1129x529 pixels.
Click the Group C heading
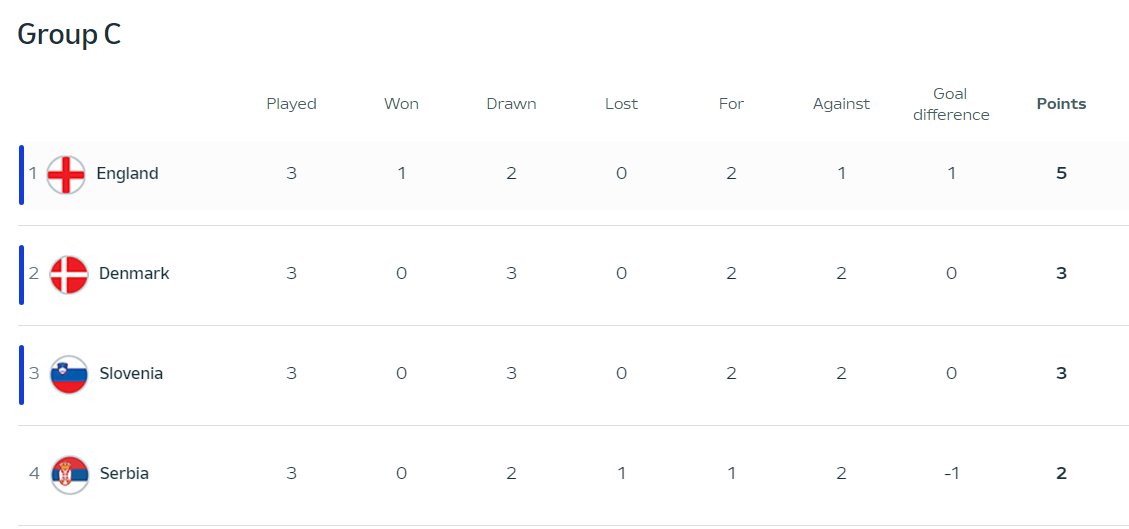click(69, 34)
